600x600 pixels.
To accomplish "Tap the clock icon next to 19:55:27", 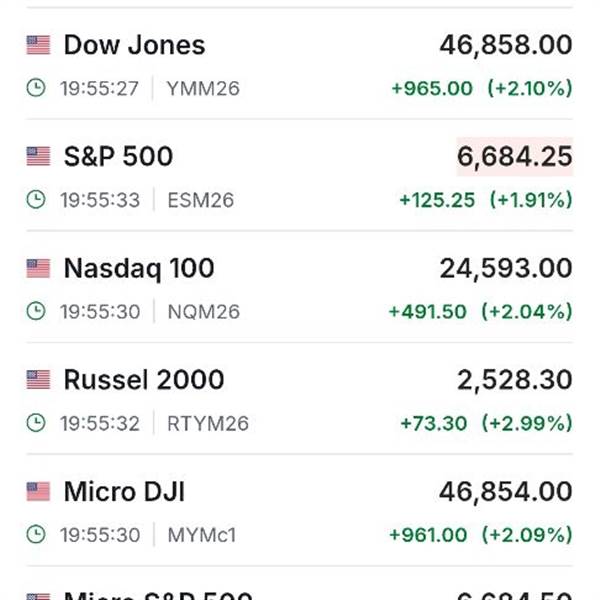I will click(36, 88).
